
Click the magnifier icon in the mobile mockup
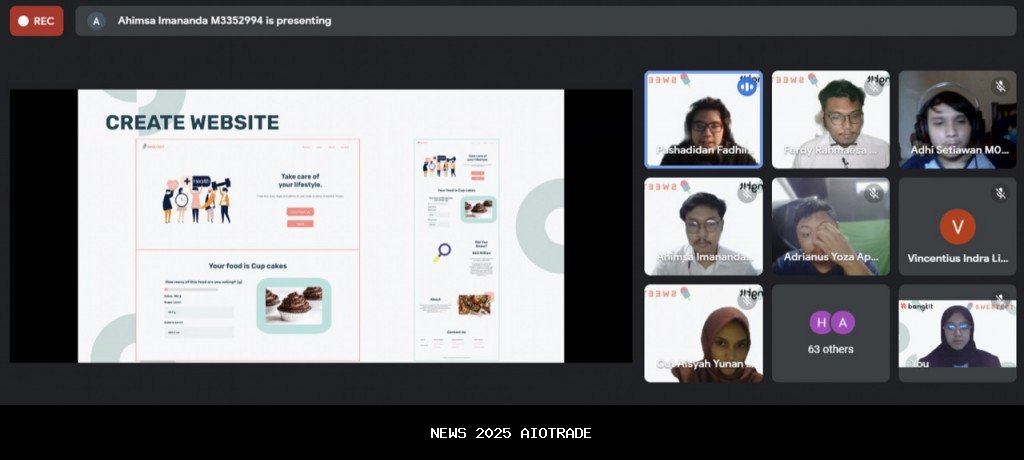[441, 252]
